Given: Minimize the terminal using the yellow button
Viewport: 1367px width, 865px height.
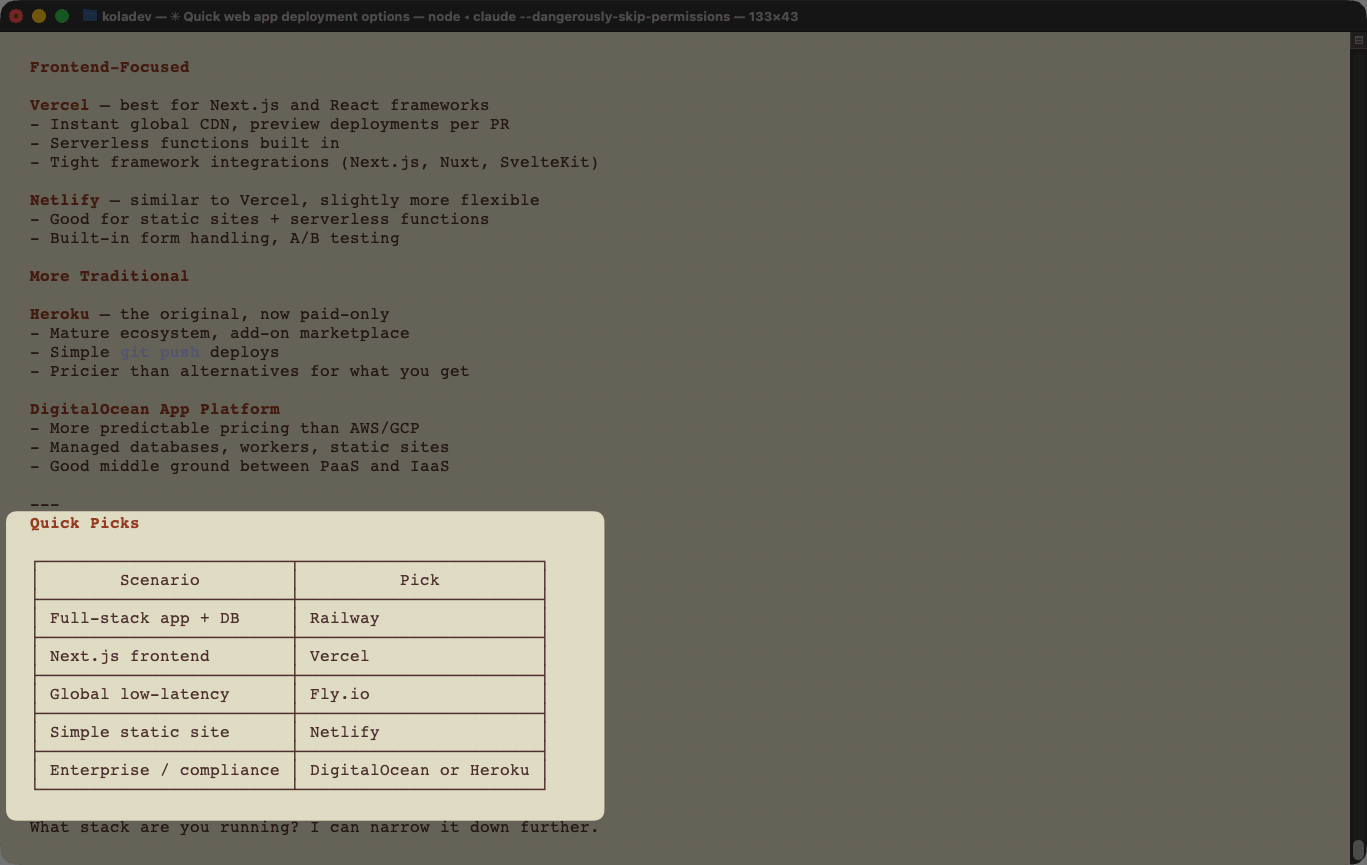Looking at the screenshot, I should pyautogui.click(x=39, y=16).
